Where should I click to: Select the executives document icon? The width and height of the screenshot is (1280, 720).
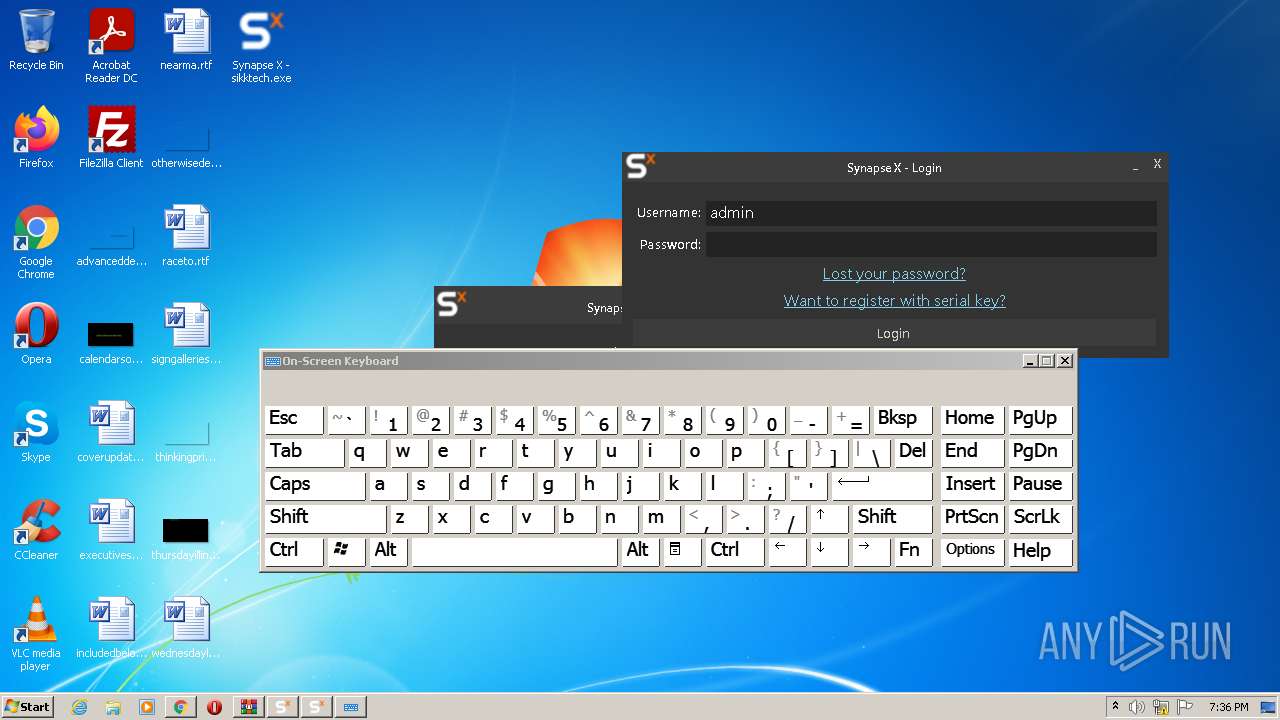tap(111, 530)
